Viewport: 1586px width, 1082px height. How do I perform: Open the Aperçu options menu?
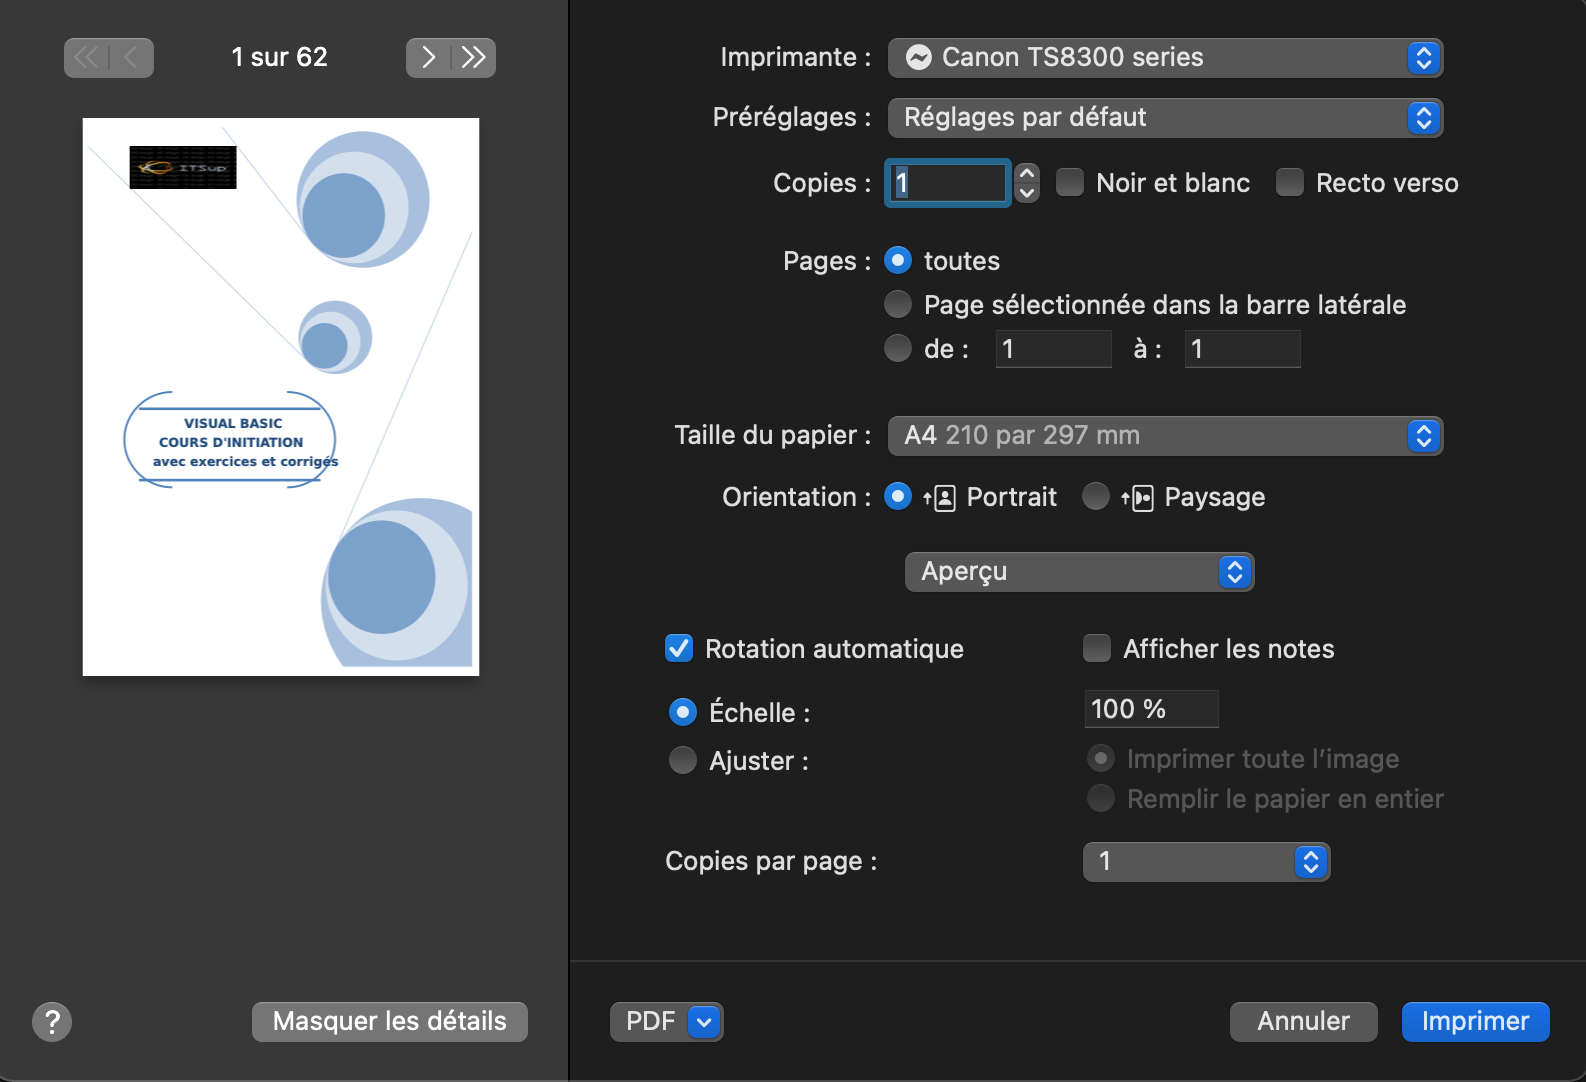coord(1079,571)
